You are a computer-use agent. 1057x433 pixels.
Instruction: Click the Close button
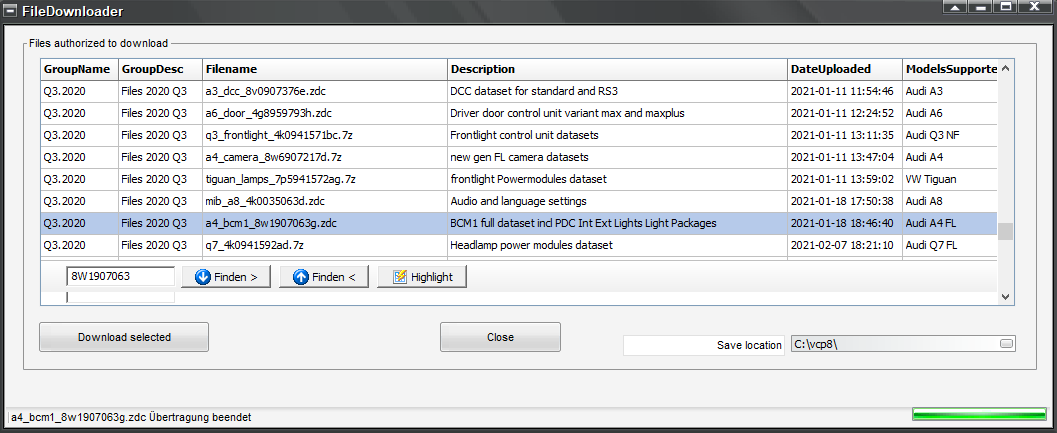click(500, 337)
